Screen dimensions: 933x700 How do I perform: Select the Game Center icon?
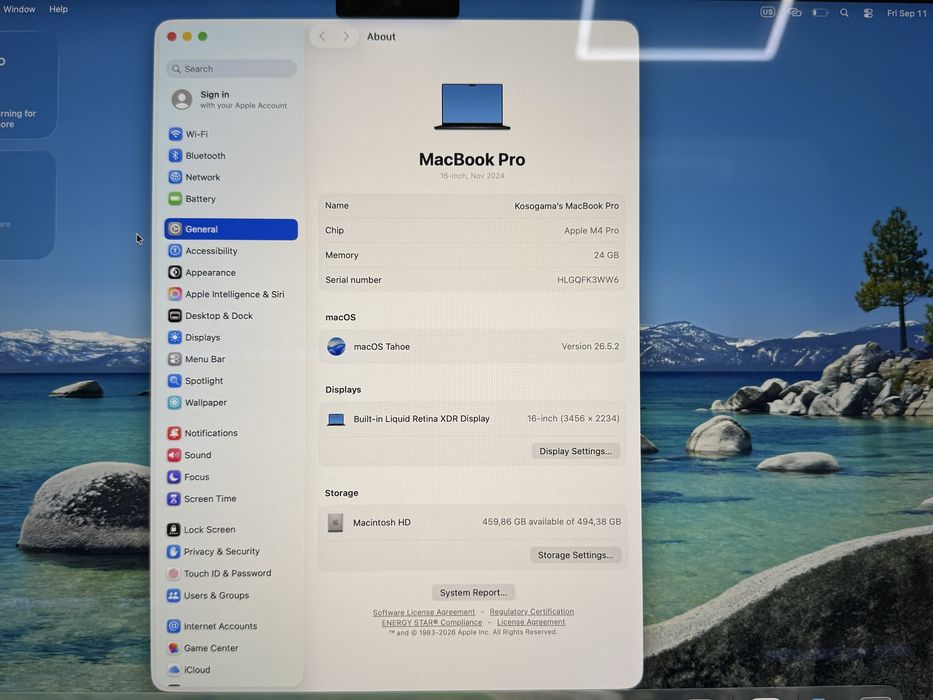173,648
